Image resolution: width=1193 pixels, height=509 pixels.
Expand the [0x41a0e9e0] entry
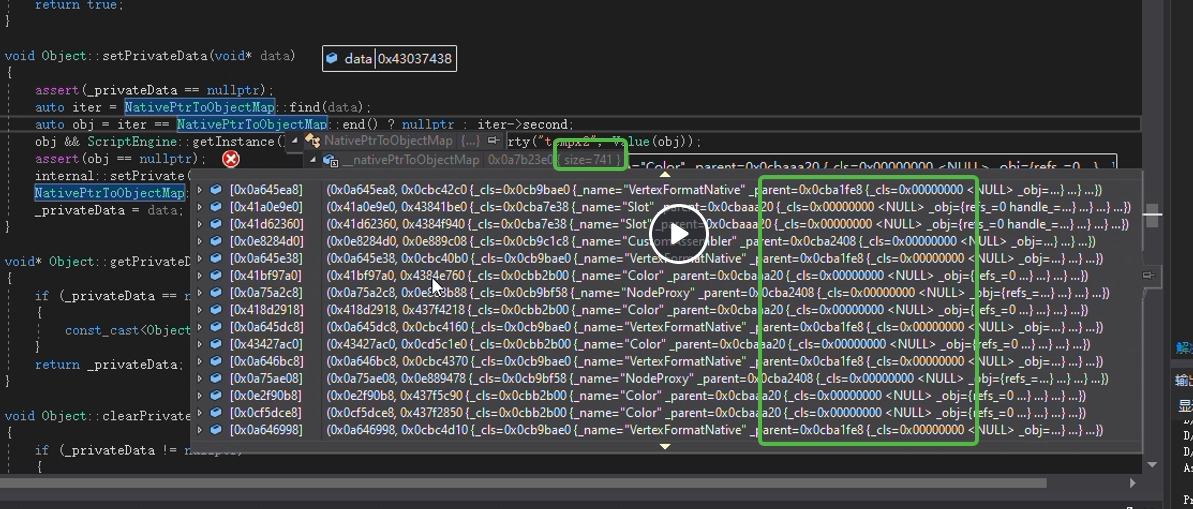click(x=200, y=207)
